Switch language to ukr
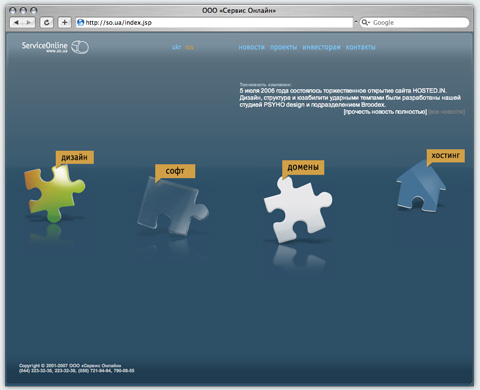480x390 pixels. coord(176,47)
